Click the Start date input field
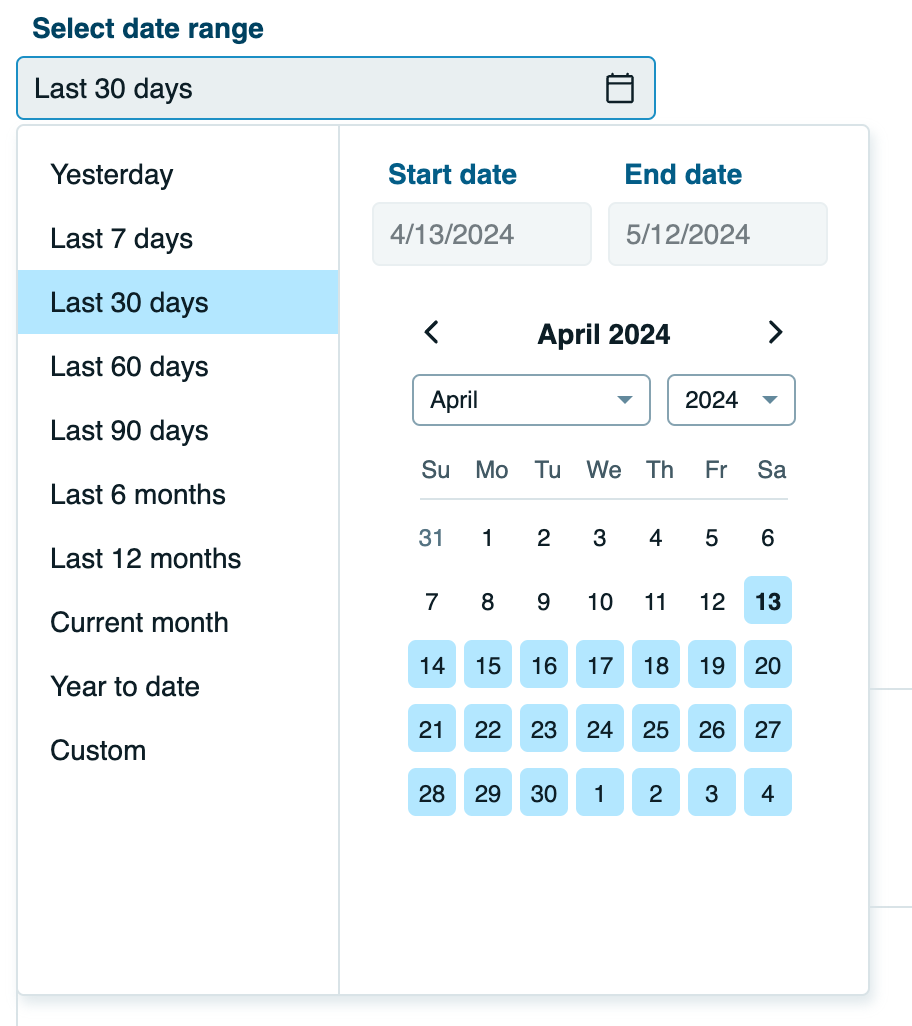Image resolution: width=912 pixels, height=1026 pixels. point(481,233)
